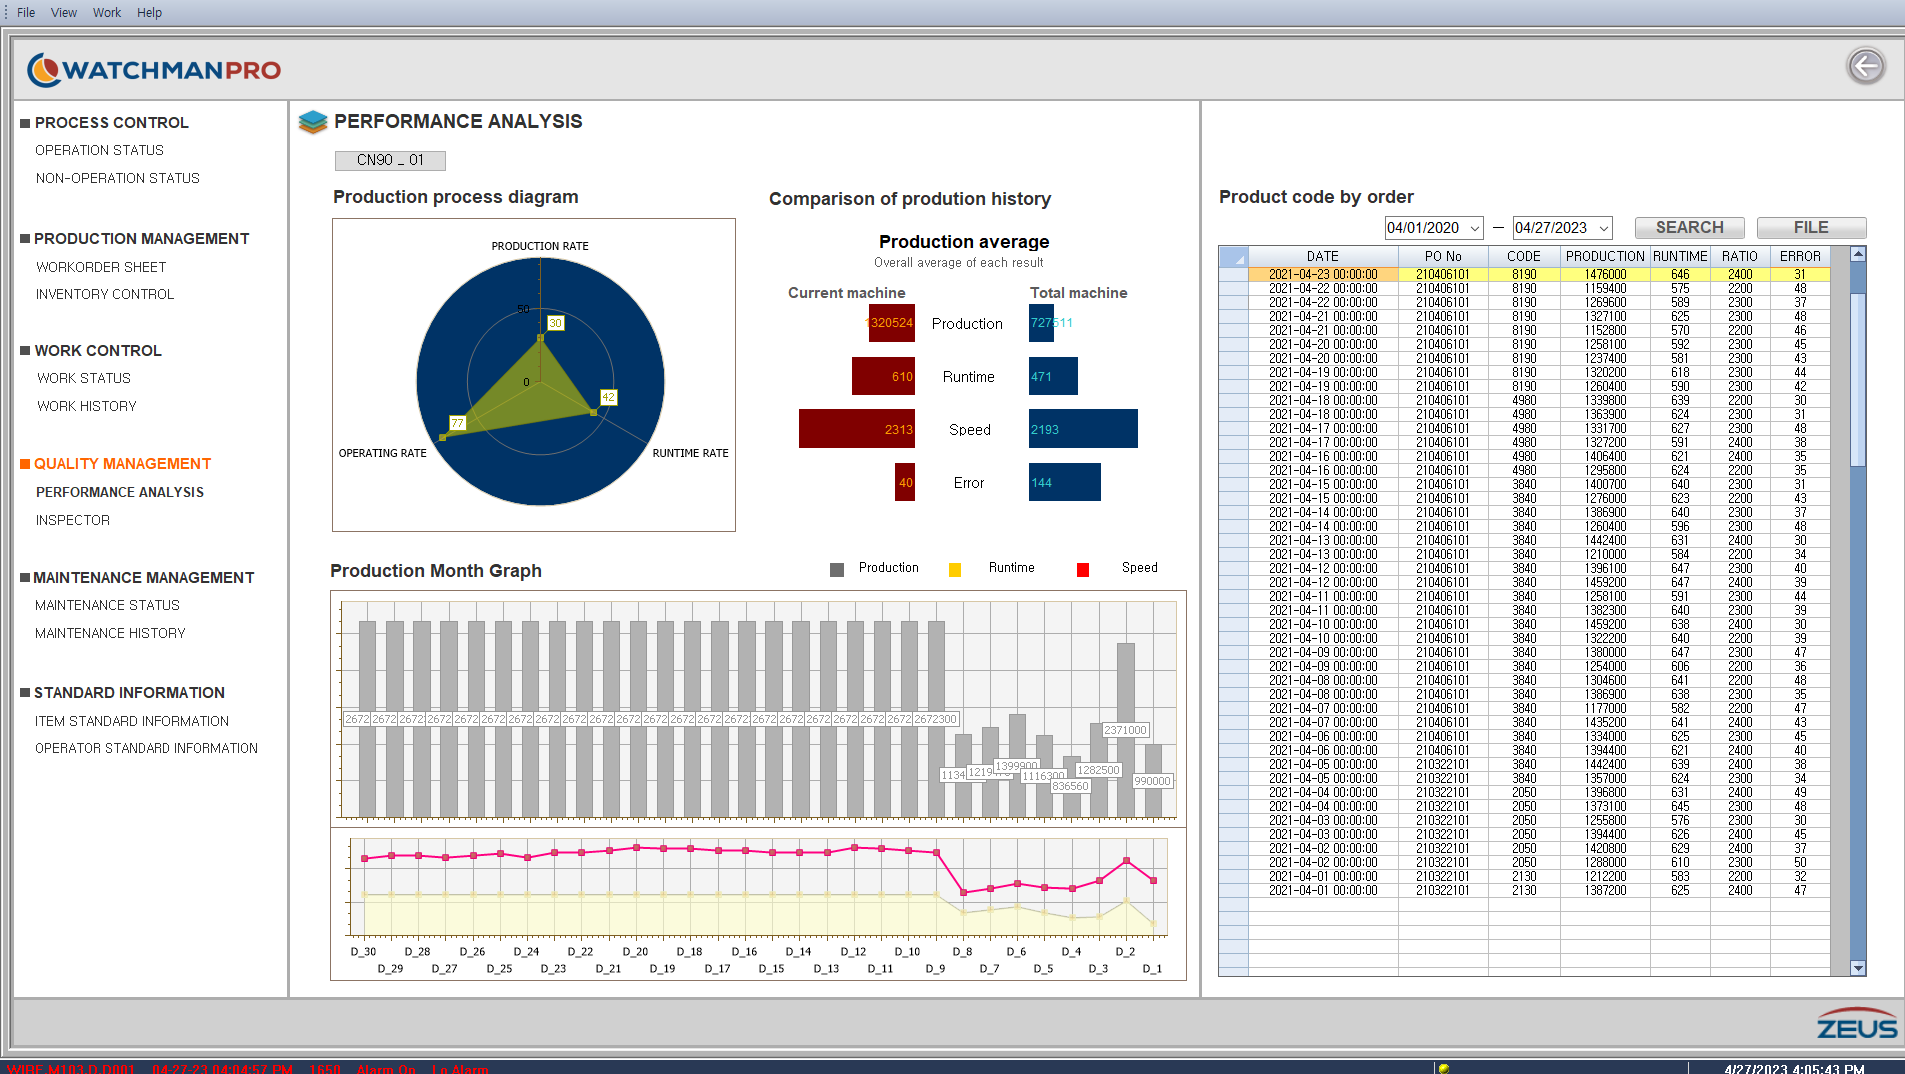
Task: Click the red Speed legend swatch
Action: coord(1082,569)
